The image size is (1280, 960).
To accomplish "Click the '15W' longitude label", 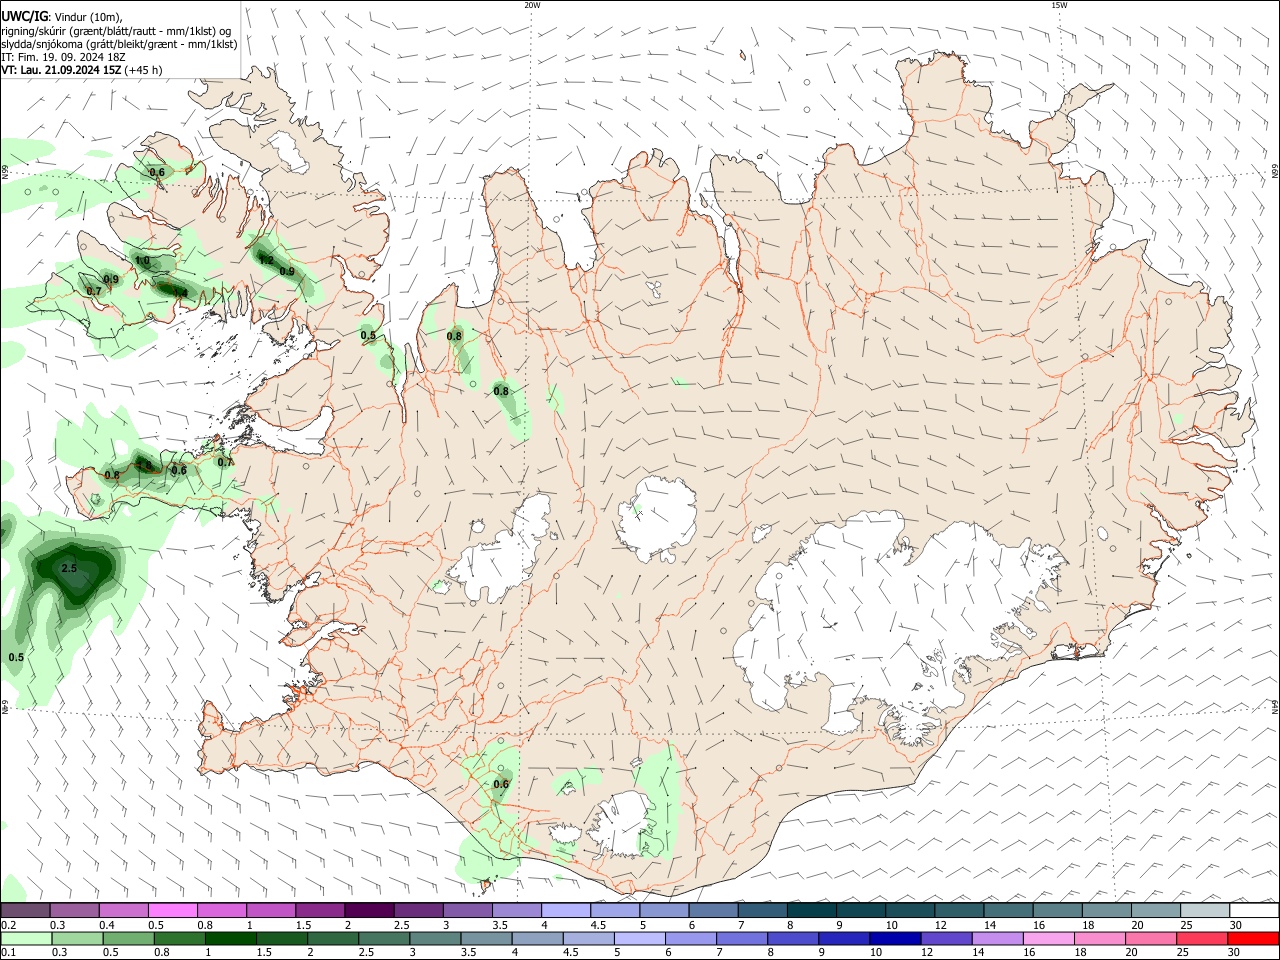I will coord(1059,5).
